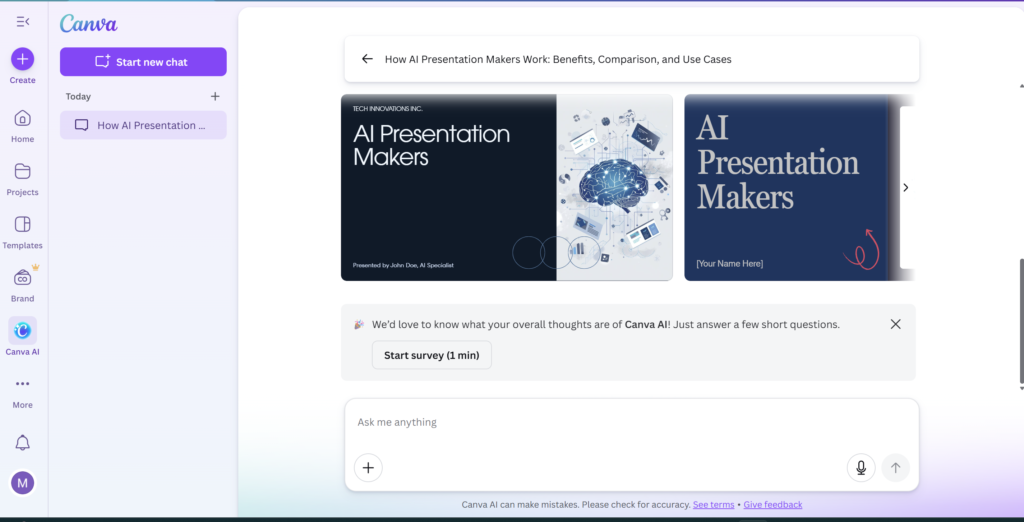The image size is (1024, 522).
Task: Add attachment with plus button in prompt
Action: coord(368,468)
